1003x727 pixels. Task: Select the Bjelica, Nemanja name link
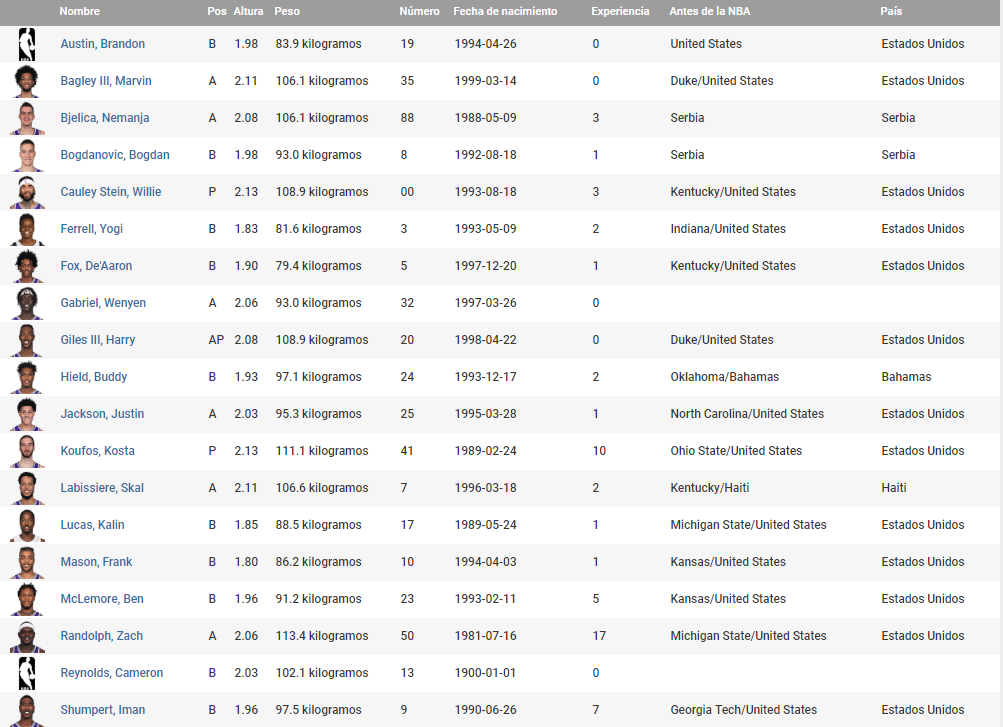tap(105, 118)
